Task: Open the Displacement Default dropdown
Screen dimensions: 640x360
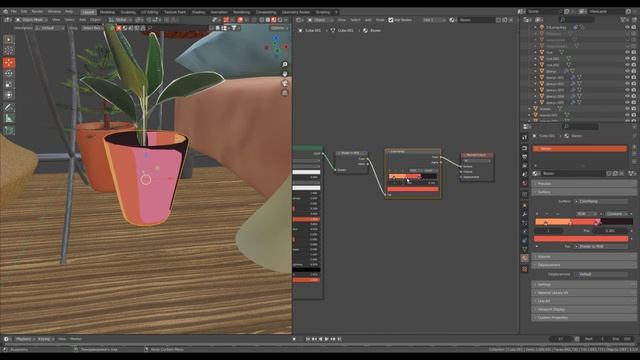Action: pyautogui.click(x=601, y=274)
